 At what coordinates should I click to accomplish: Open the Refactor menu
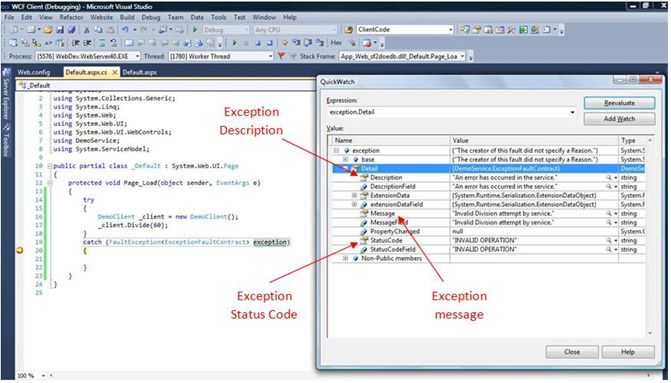[x=71, y=18]
